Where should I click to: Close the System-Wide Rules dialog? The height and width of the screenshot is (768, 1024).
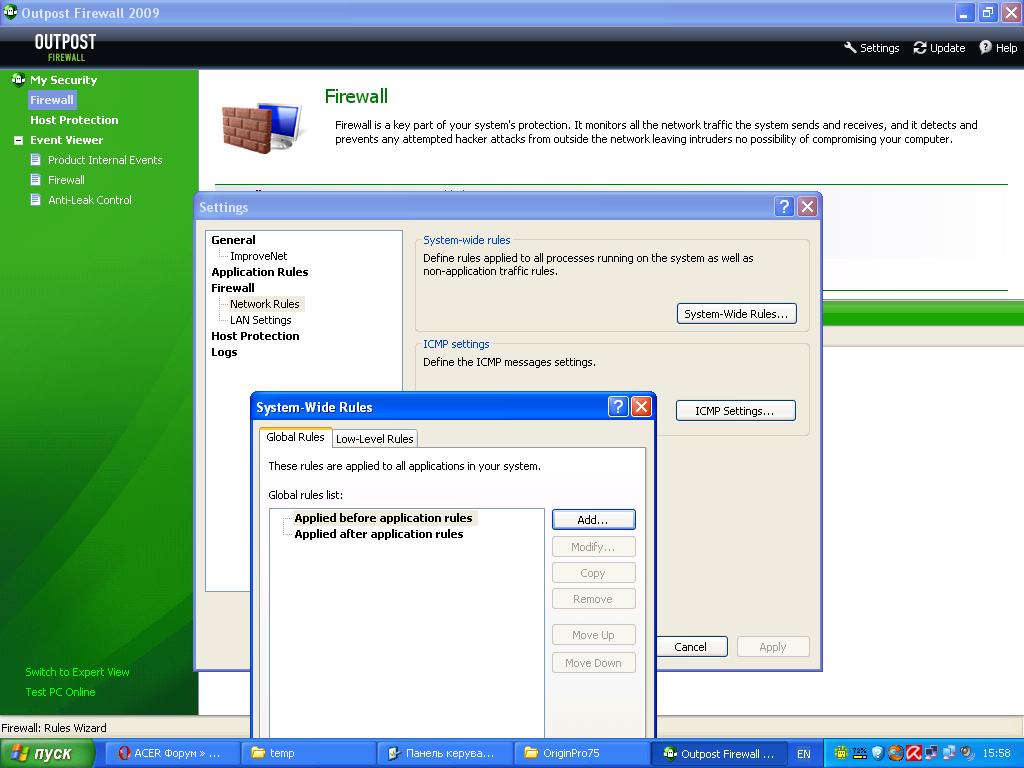[x=641, y=407]
